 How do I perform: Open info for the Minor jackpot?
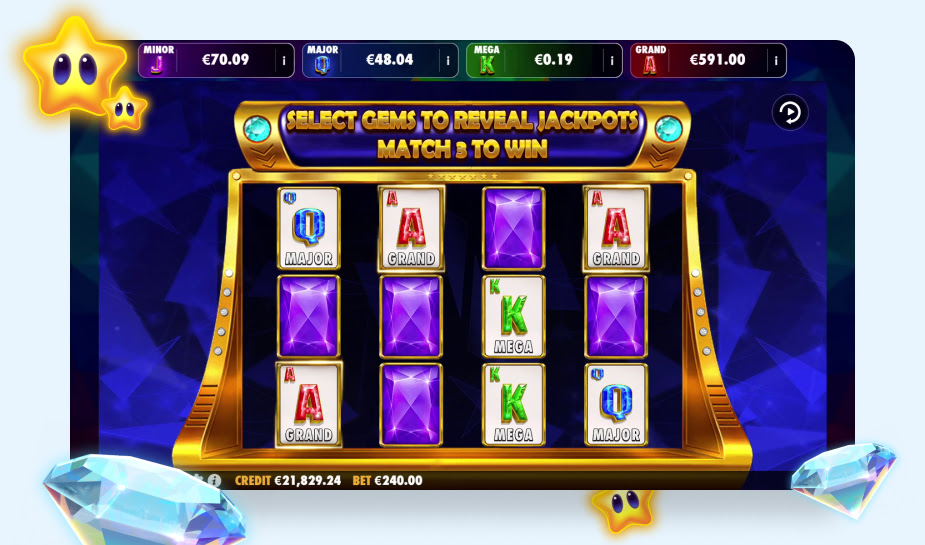coord(284,60)
